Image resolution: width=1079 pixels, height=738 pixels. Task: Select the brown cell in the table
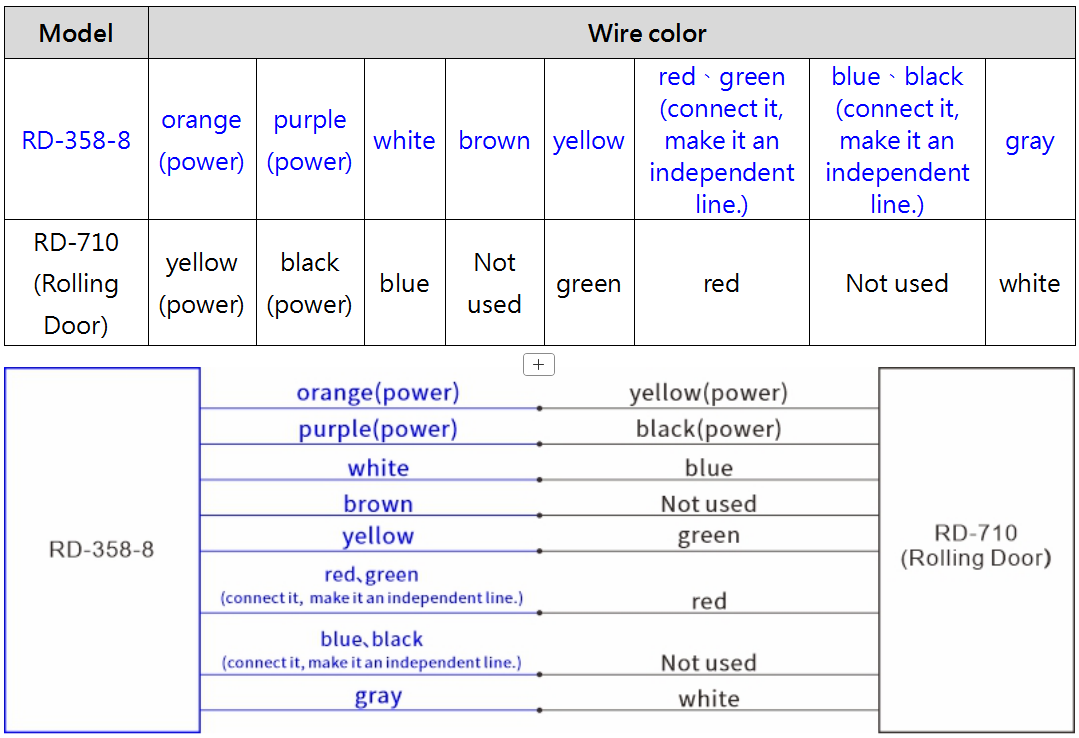(x=494, y=140)
